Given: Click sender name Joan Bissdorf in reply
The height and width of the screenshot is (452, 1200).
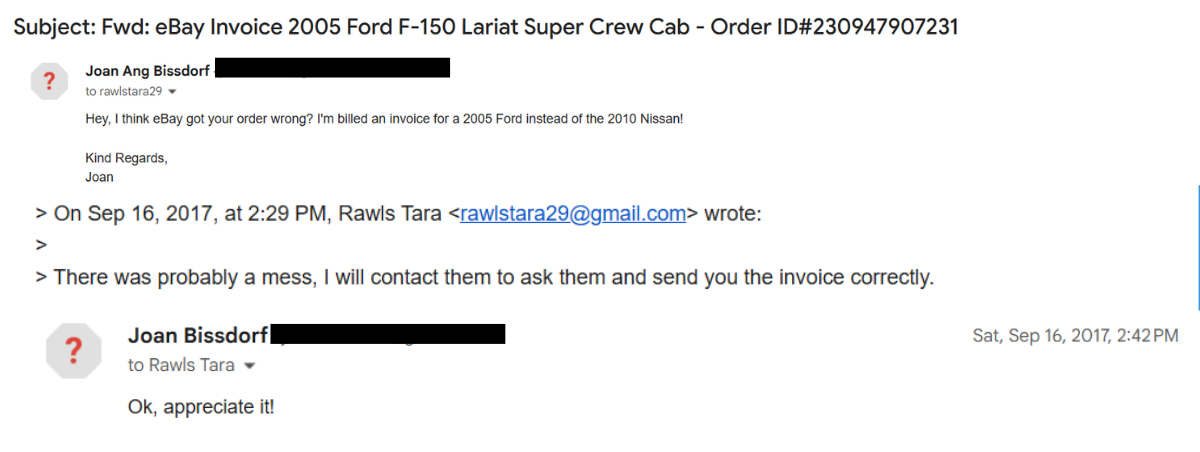Looking at the screenshot, I should click(199, 335).
